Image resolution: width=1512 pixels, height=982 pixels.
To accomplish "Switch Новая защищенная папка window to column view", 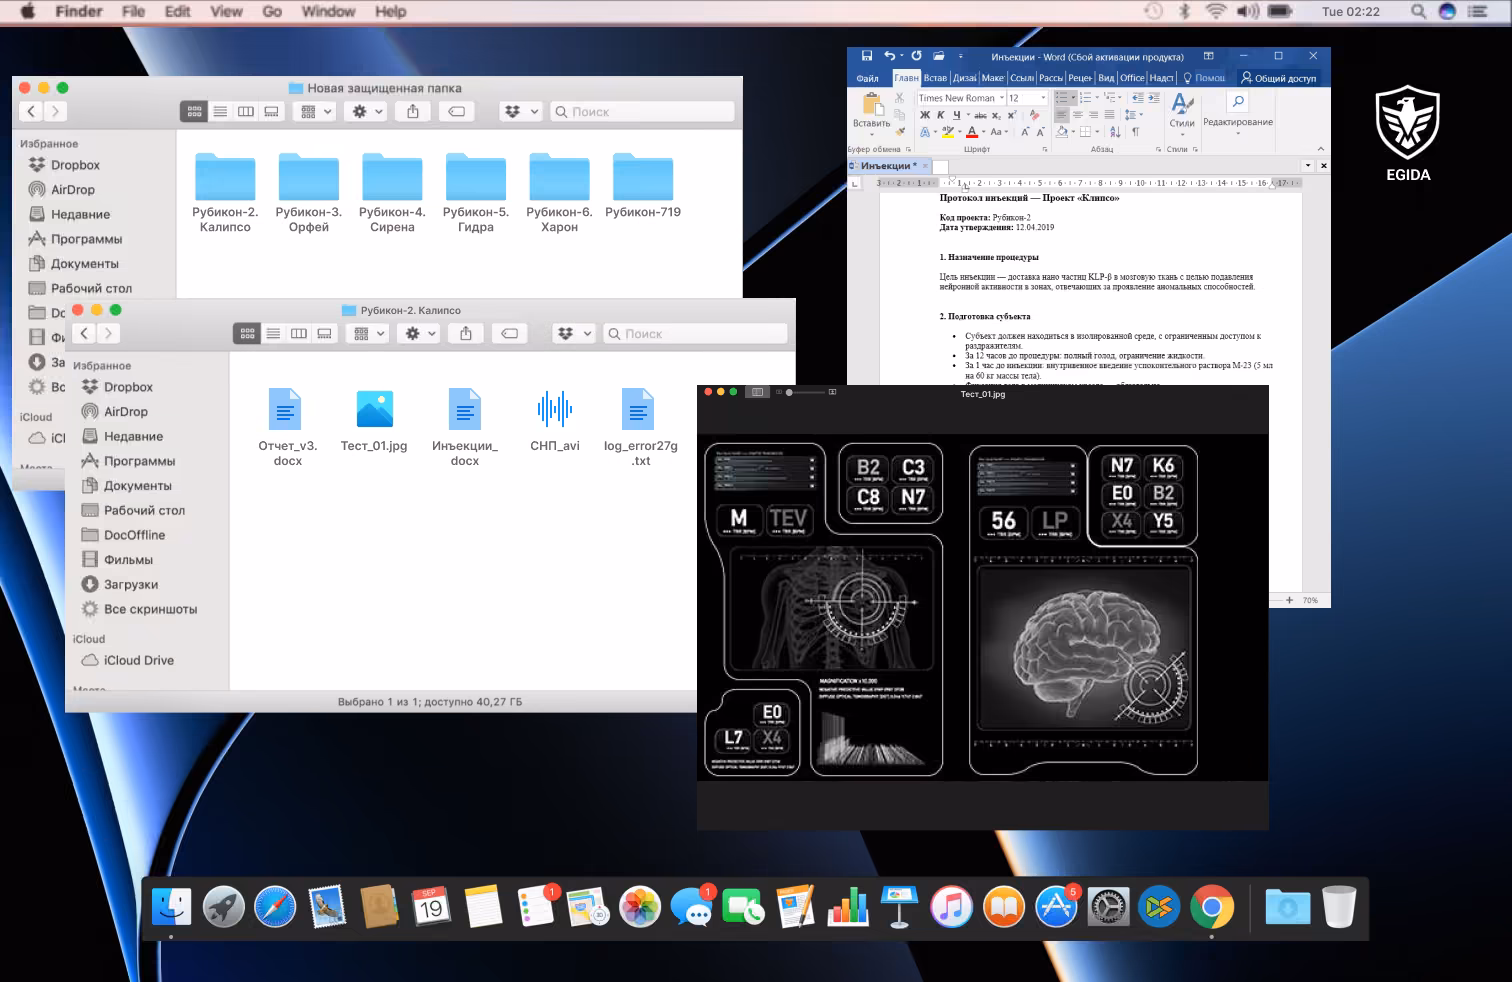I will pyautogui.click(x=246, y=111).
